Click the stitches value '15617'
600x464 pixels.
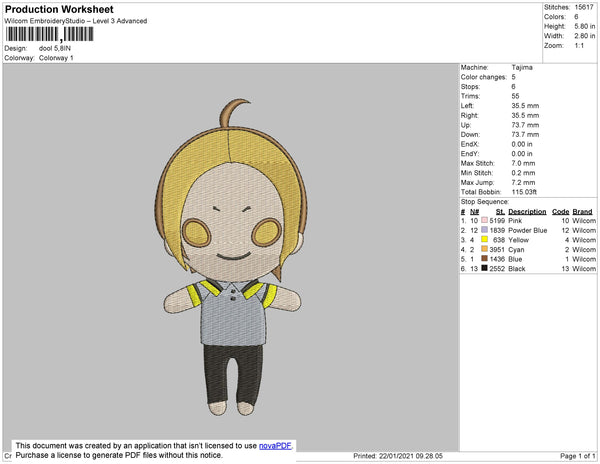point(584,7)
